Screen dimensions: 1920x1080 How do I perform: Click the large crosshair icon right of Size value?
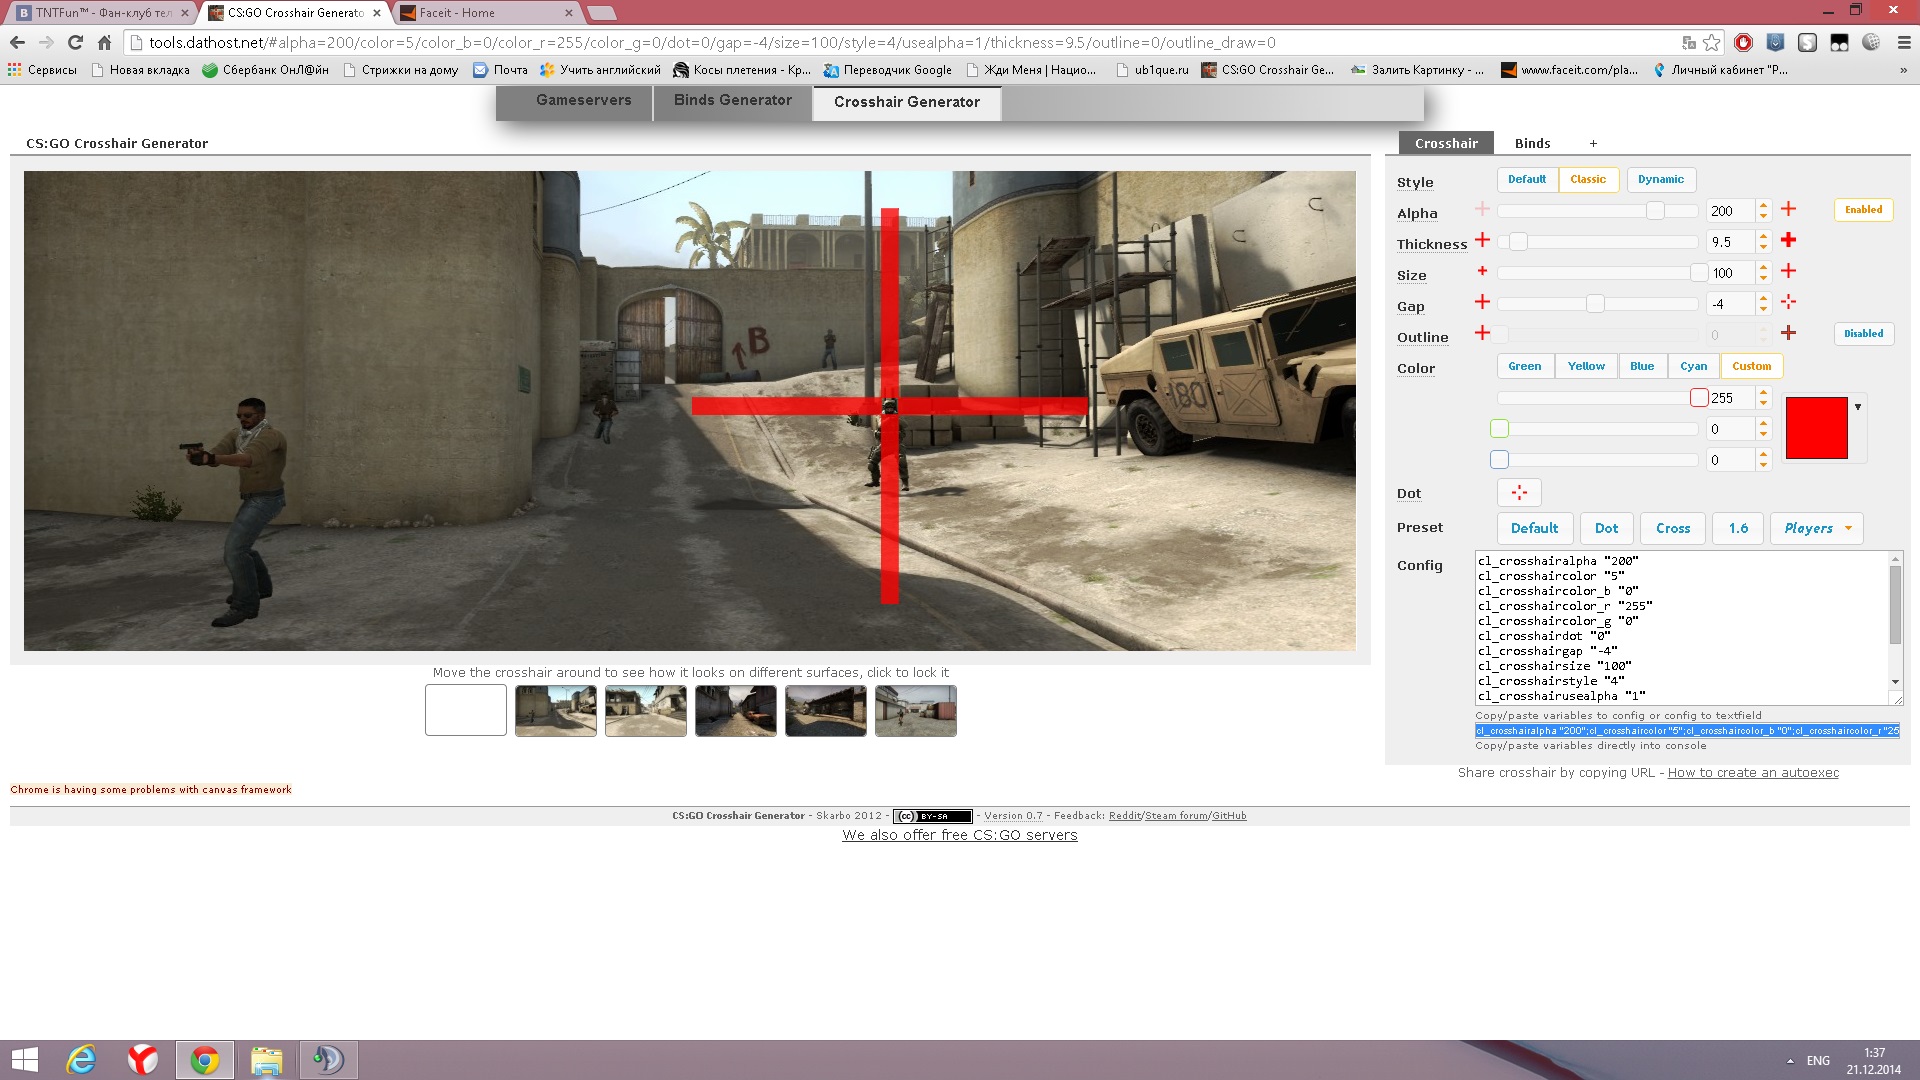(x=1788, y=271)
